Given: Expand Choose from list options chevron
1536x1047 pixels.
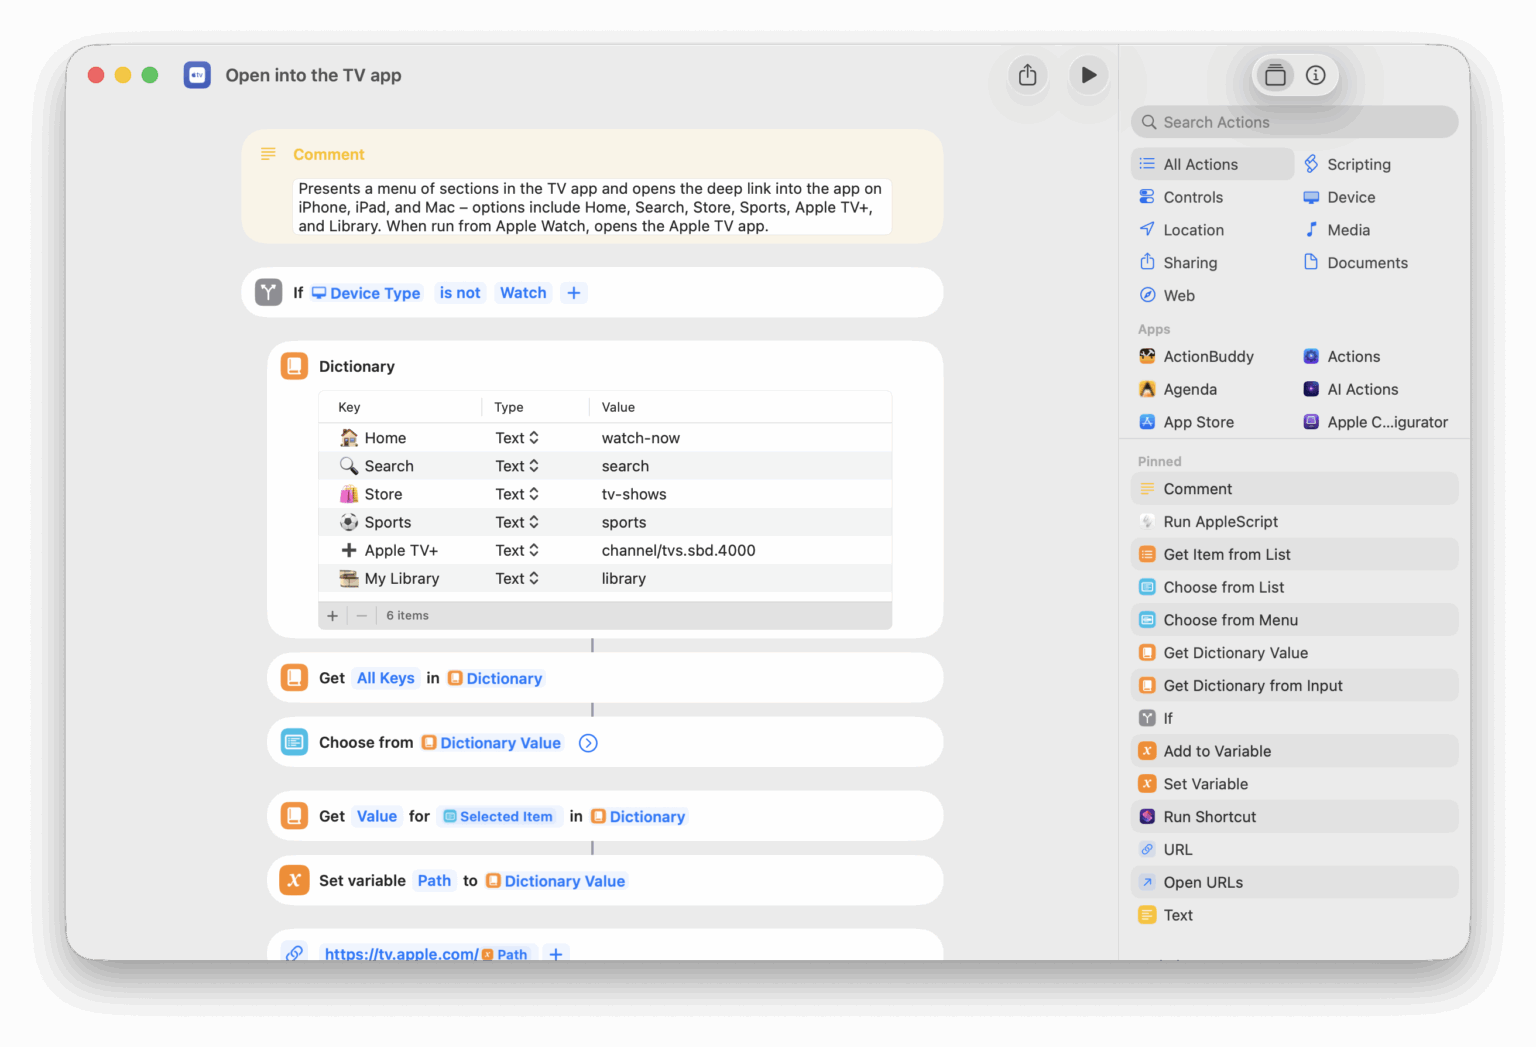Looking at the screenshot, I should pos(588,743).
